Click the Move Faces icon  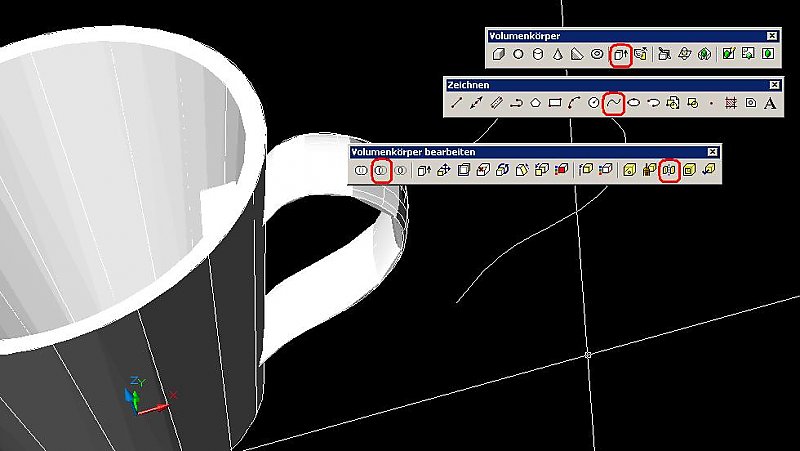[444, 170]
